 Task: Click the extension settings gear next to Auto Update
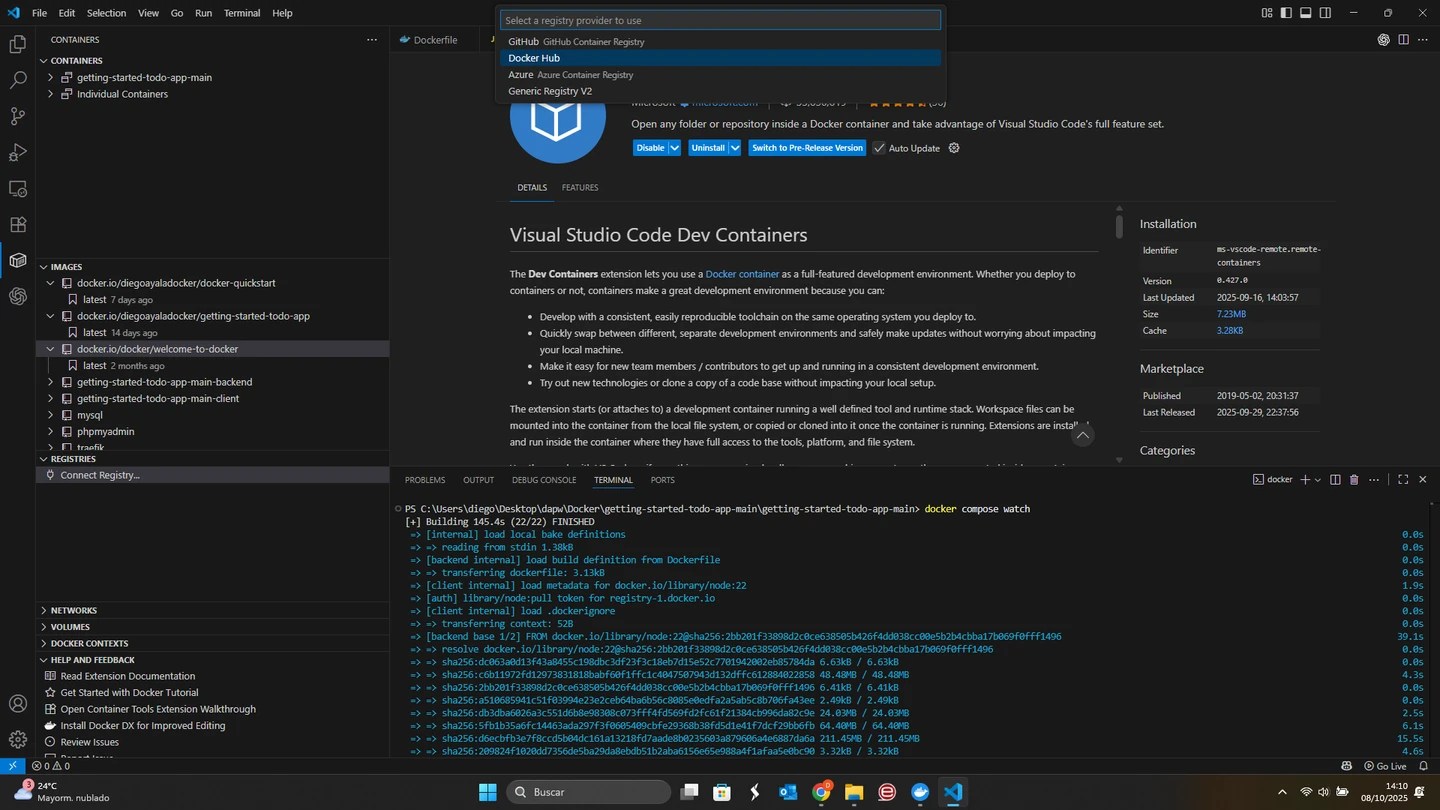[954, 148]
